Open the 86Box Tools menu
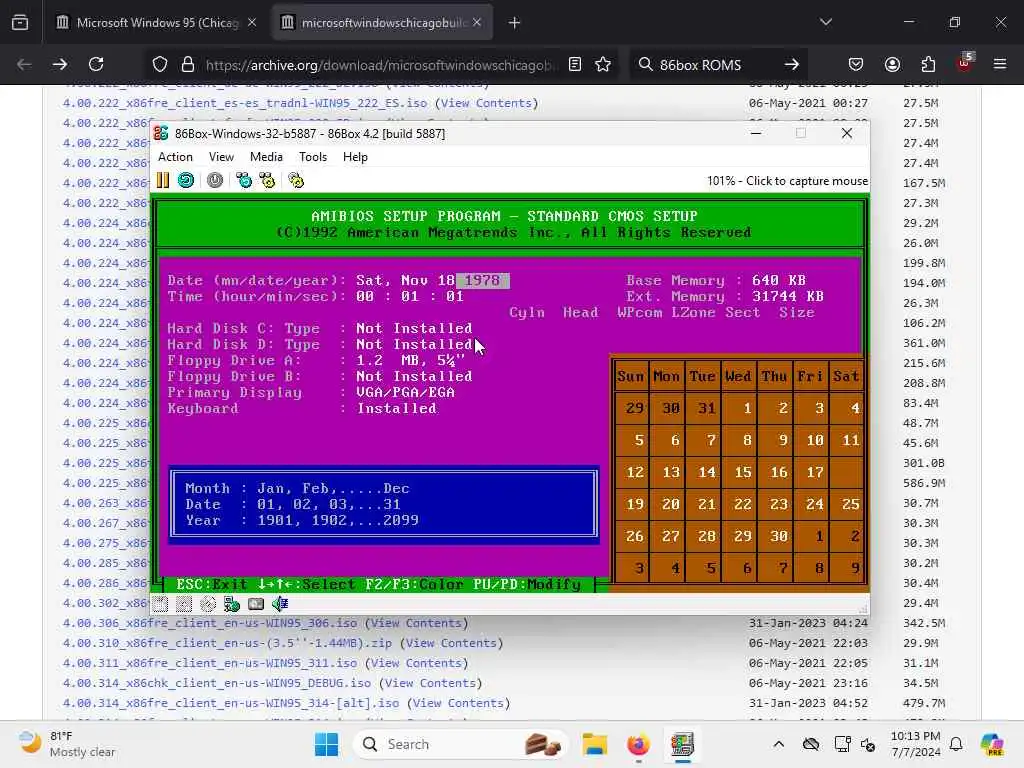Screen dimensions: 1024x768 [313, 157]
